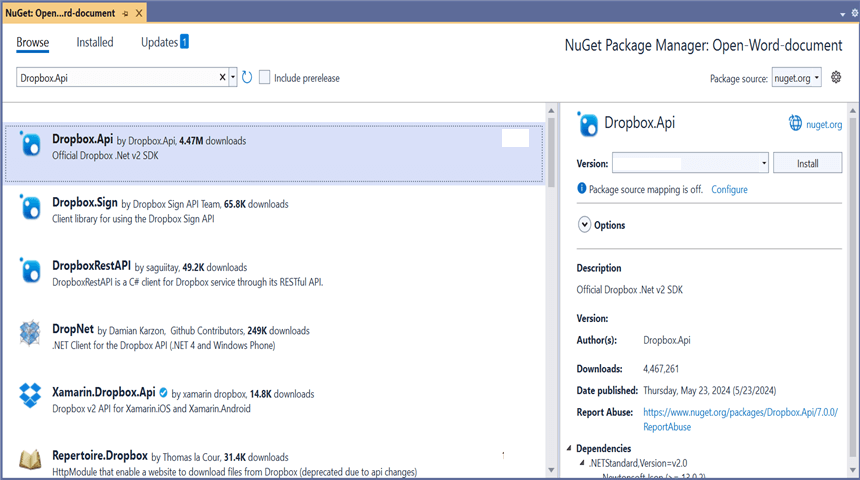Switch to the Installed tab
This screenshot has height=480, width=860.
pyautogui.click(x=95, y=42)
